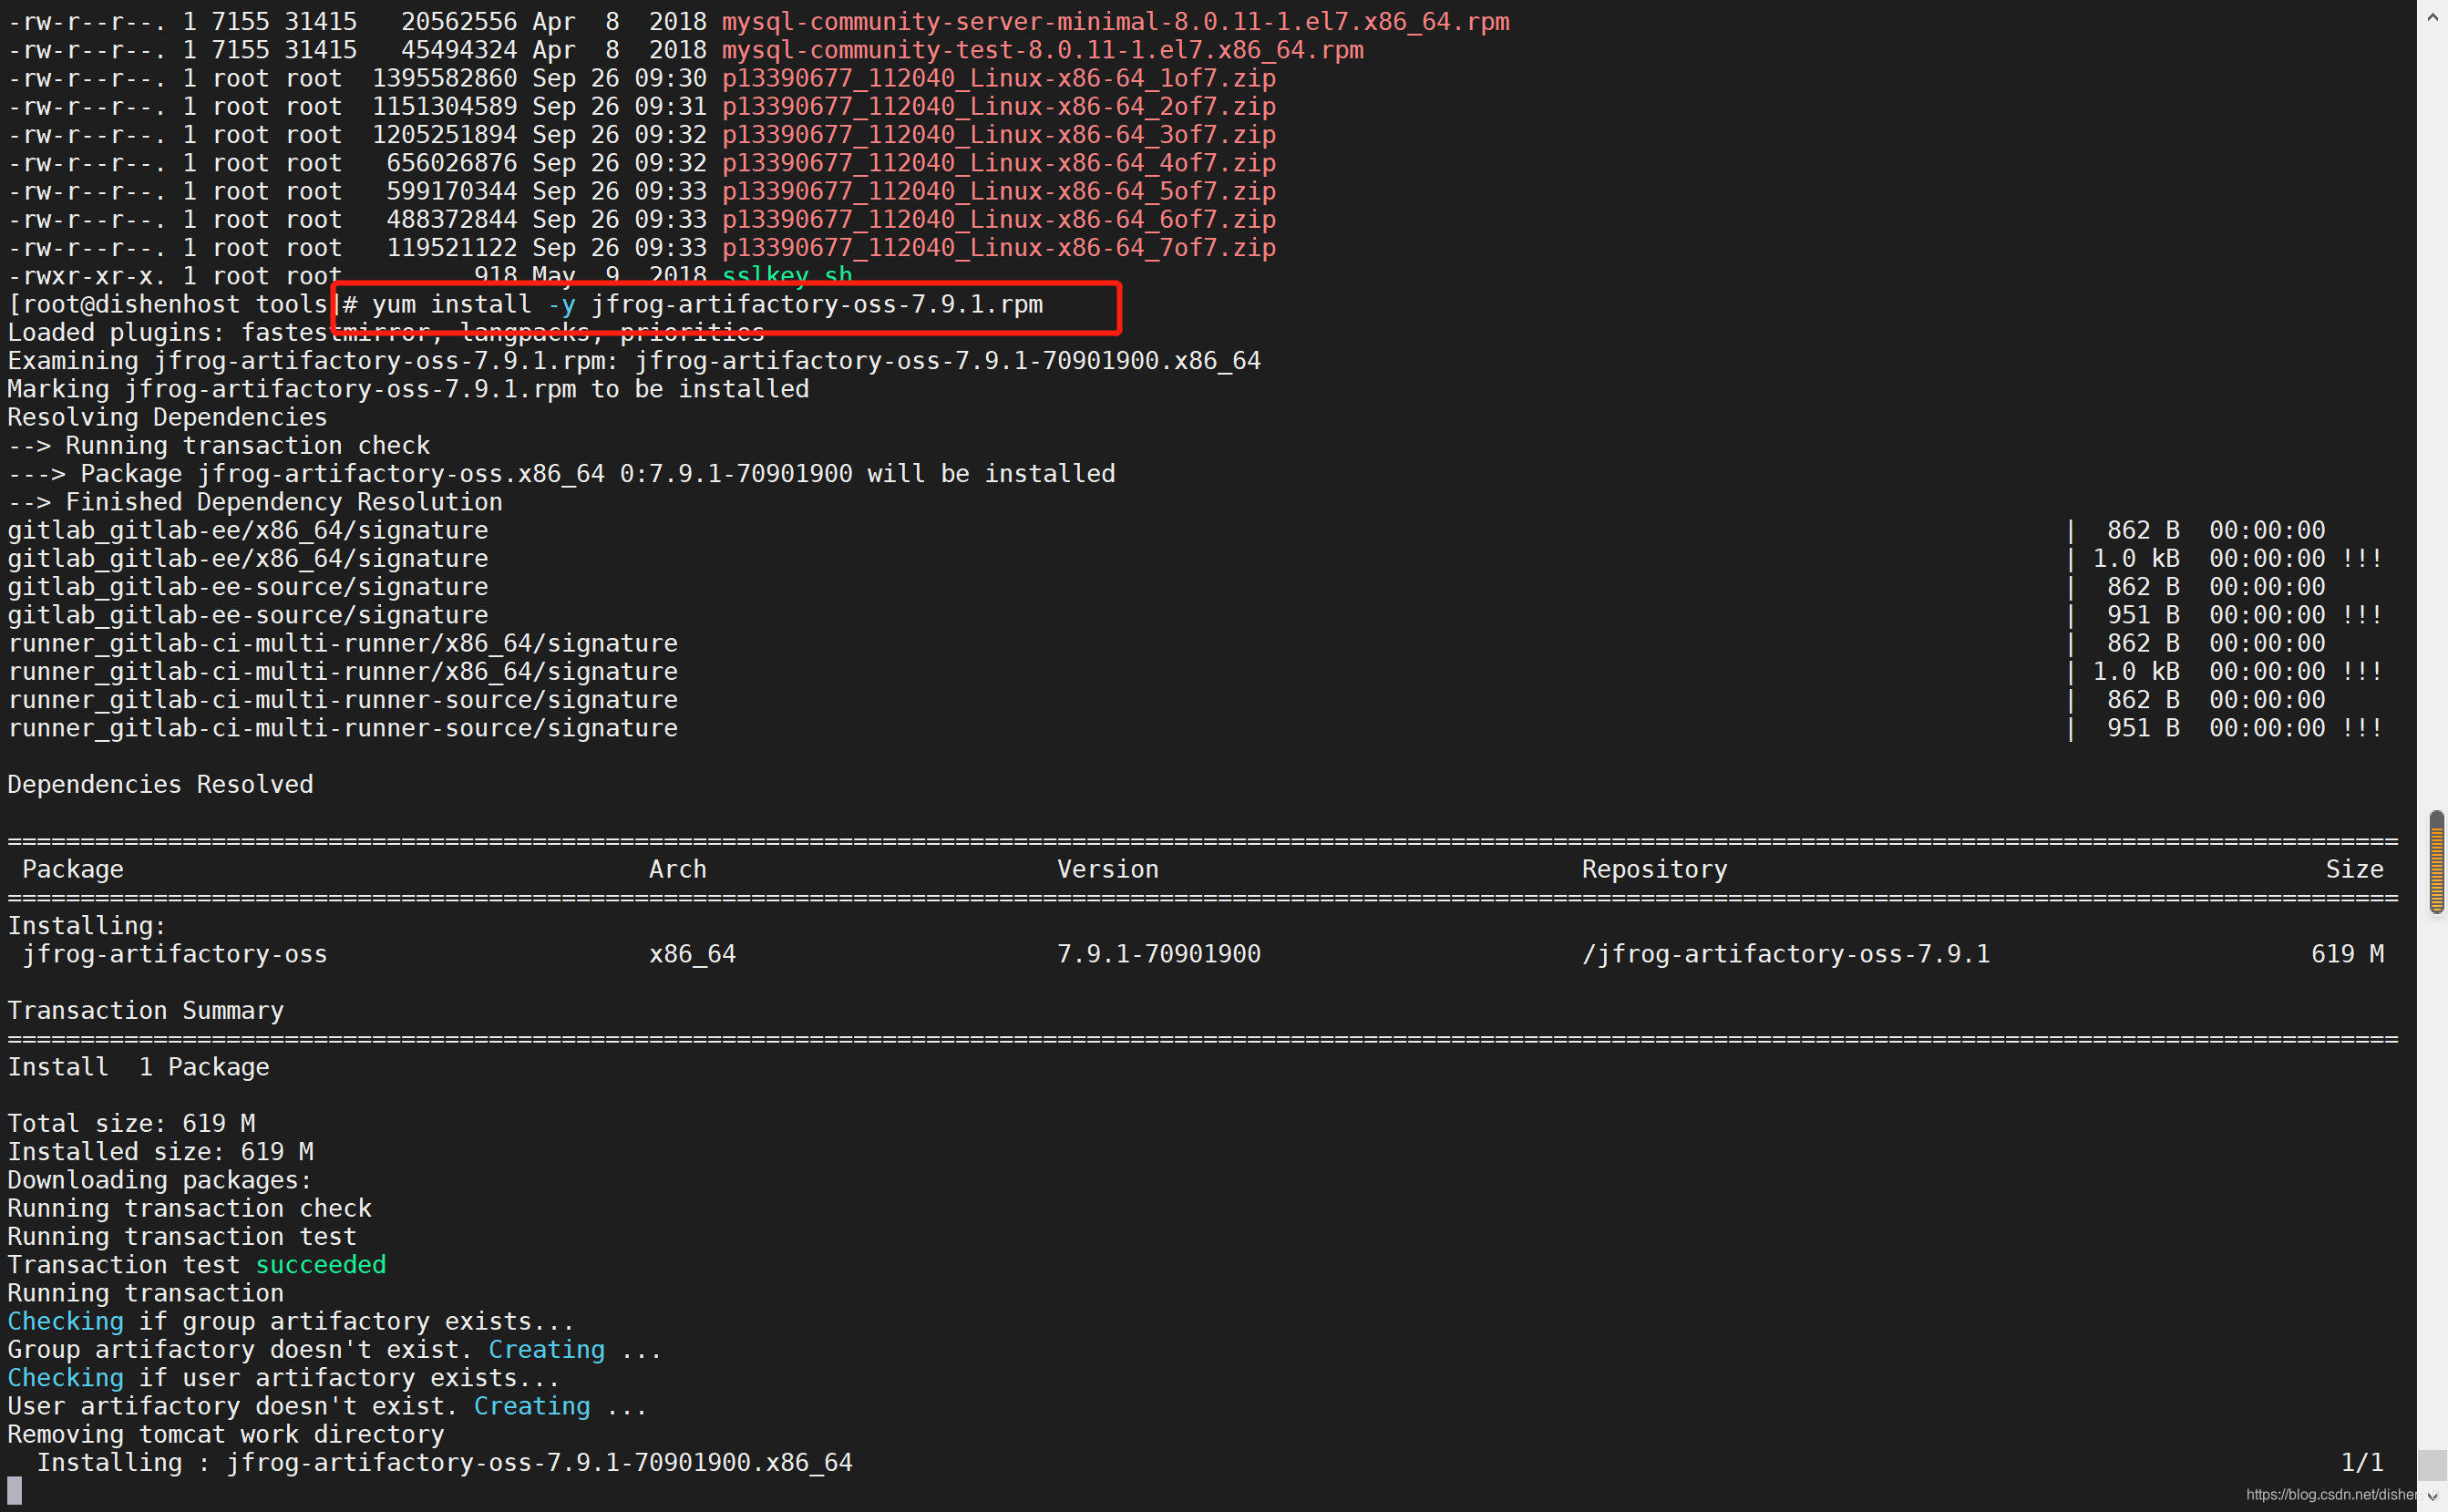Click the p13390677 1of7.zip filename
2448x1512 pixels.
pos(998,78)
